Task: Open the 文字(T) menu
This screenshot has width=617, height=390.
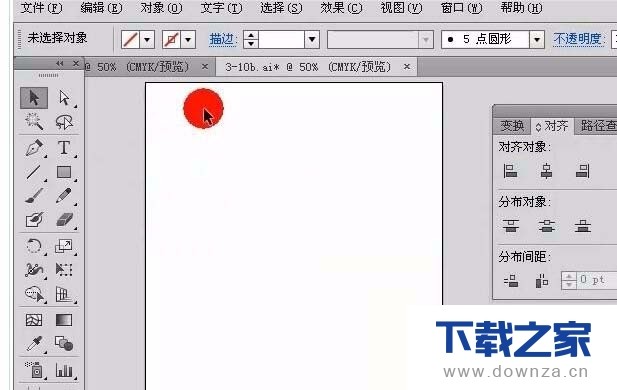Action: (221, 8)
